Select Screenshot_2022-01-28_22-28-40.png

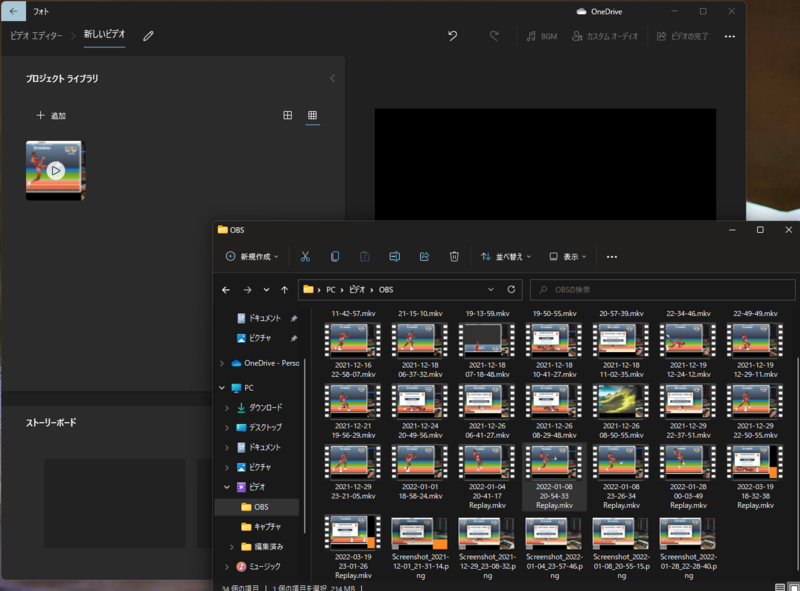point(688,549)
